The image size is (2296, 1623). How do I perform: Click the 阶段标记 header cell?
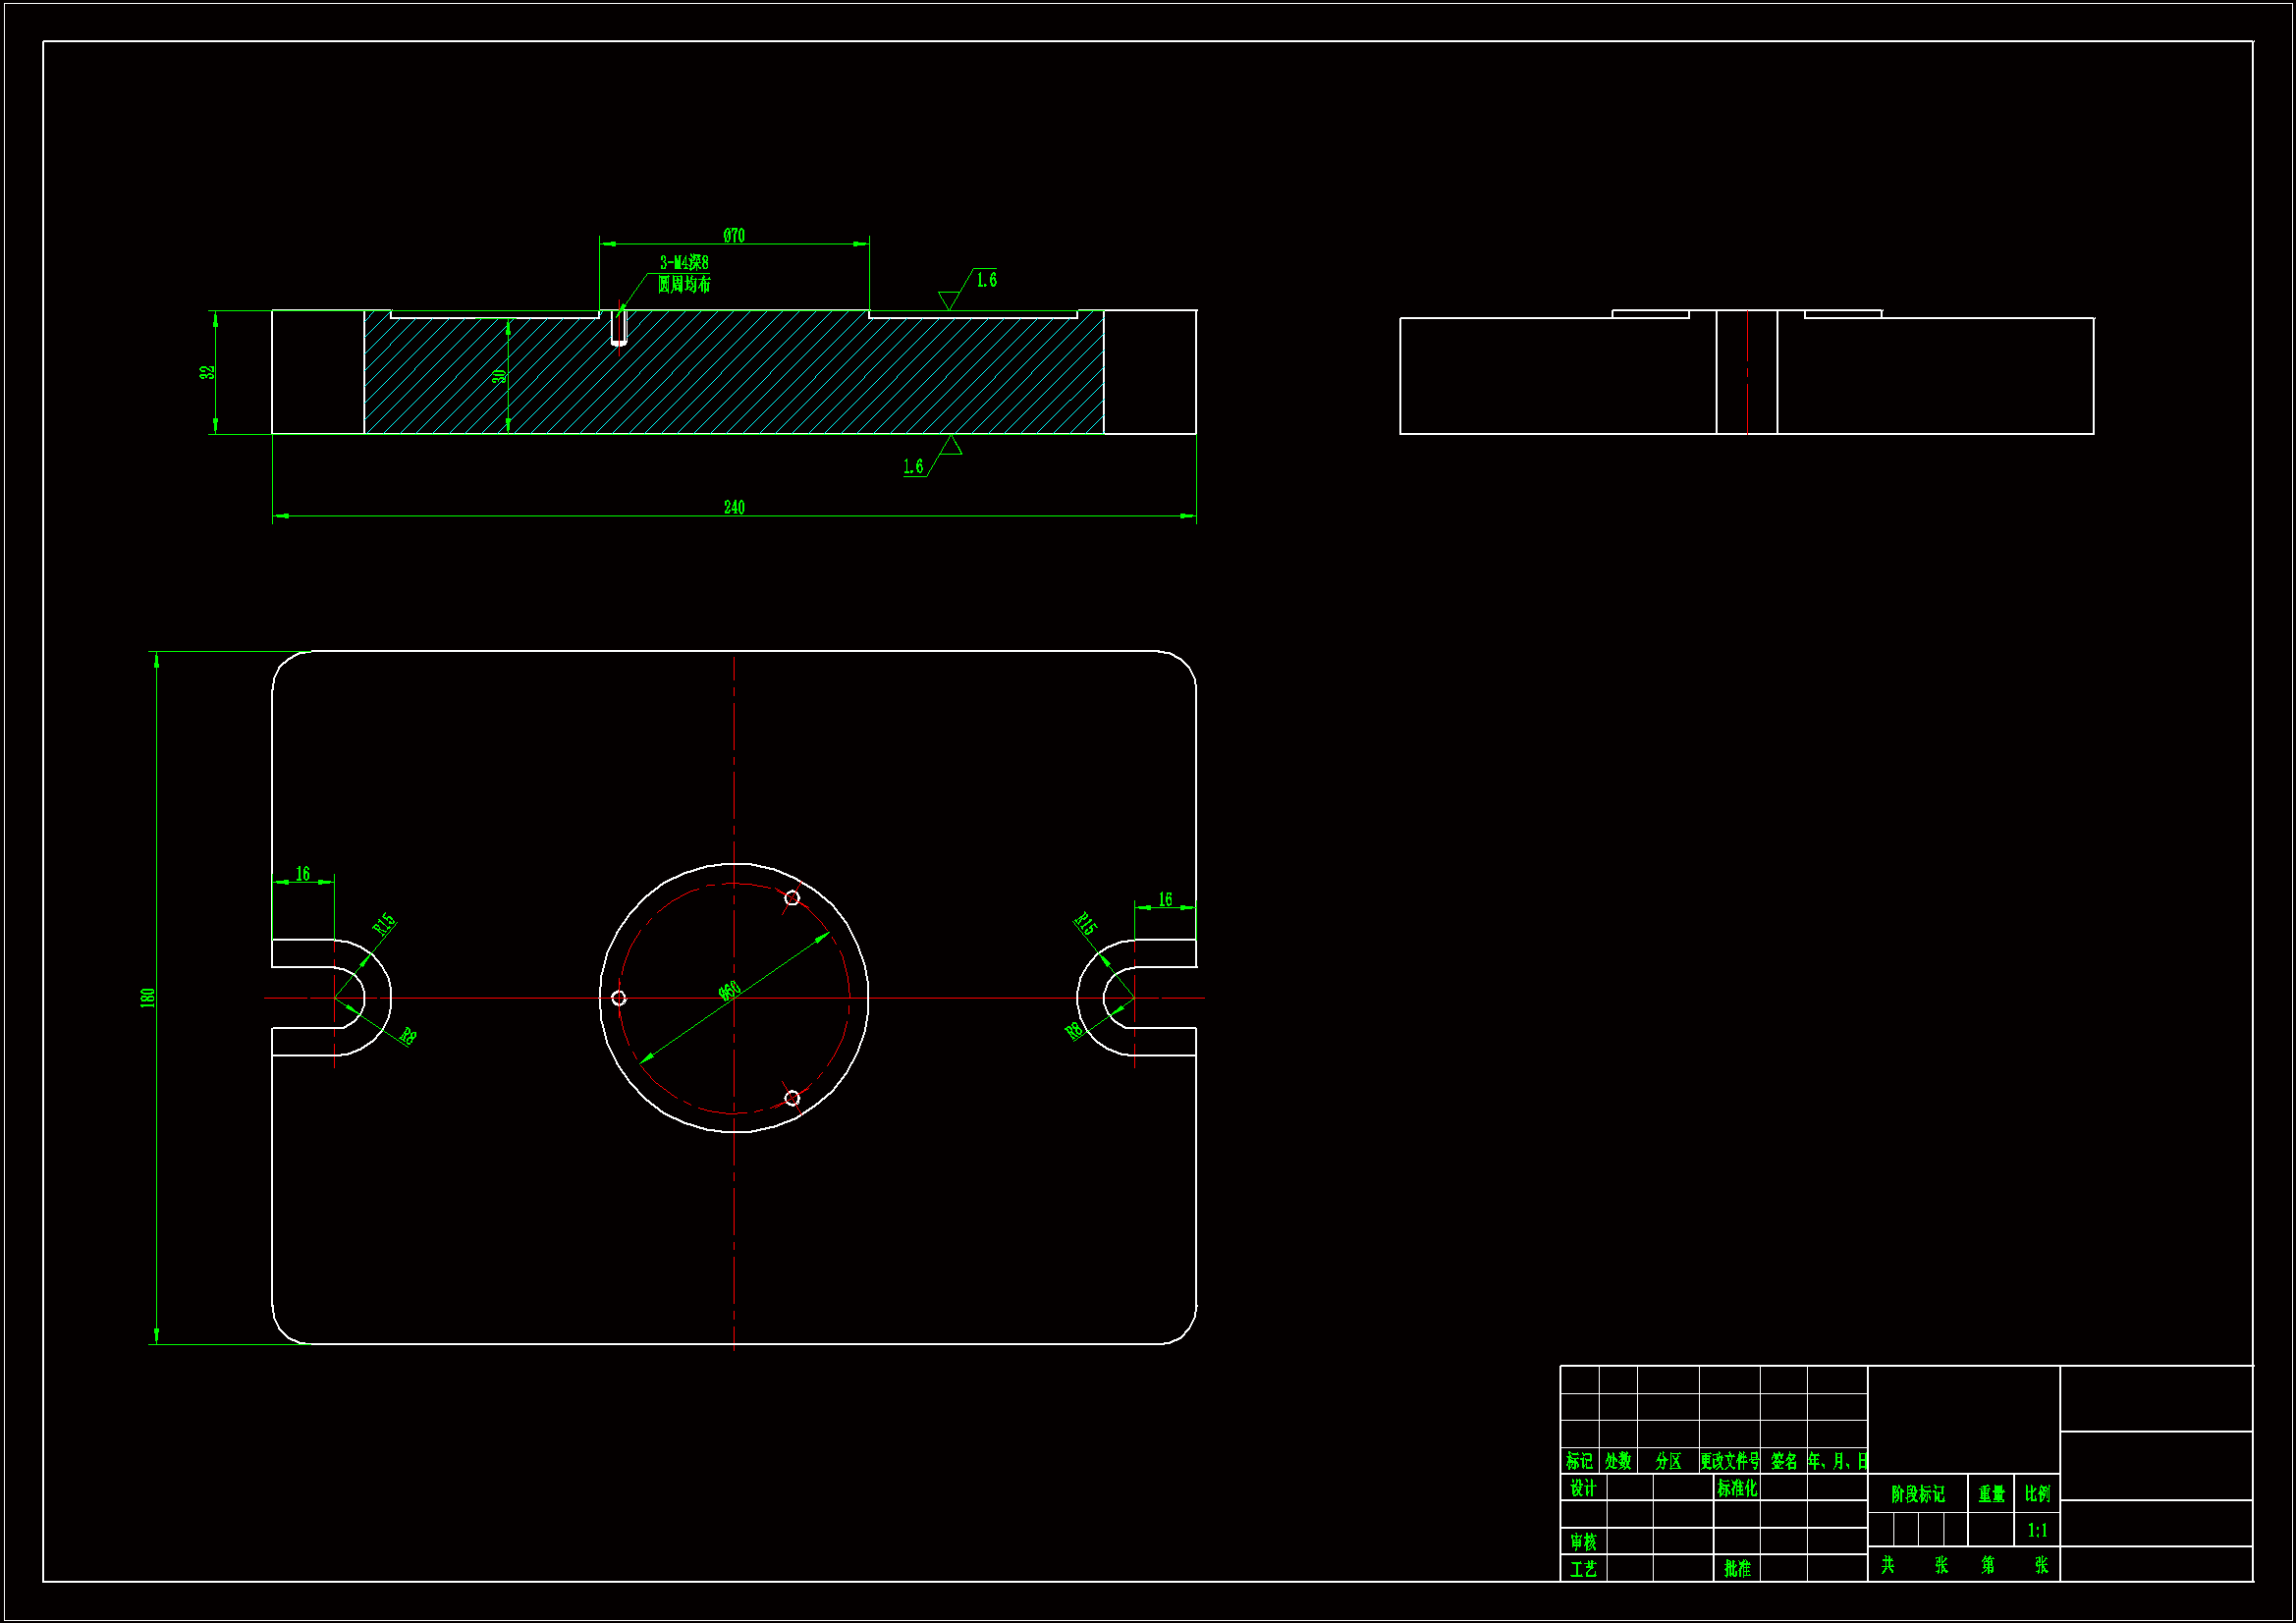pos(1917,1494)
